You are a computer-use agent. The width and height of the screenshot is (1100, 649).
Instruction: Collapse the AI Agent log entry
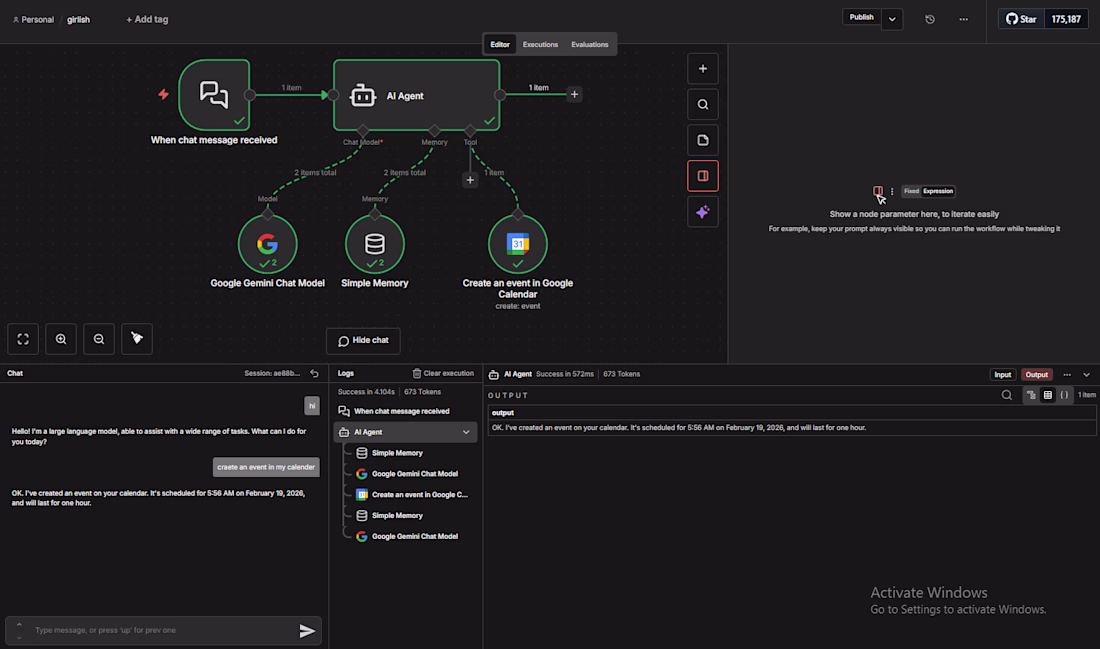pos(466,432)
